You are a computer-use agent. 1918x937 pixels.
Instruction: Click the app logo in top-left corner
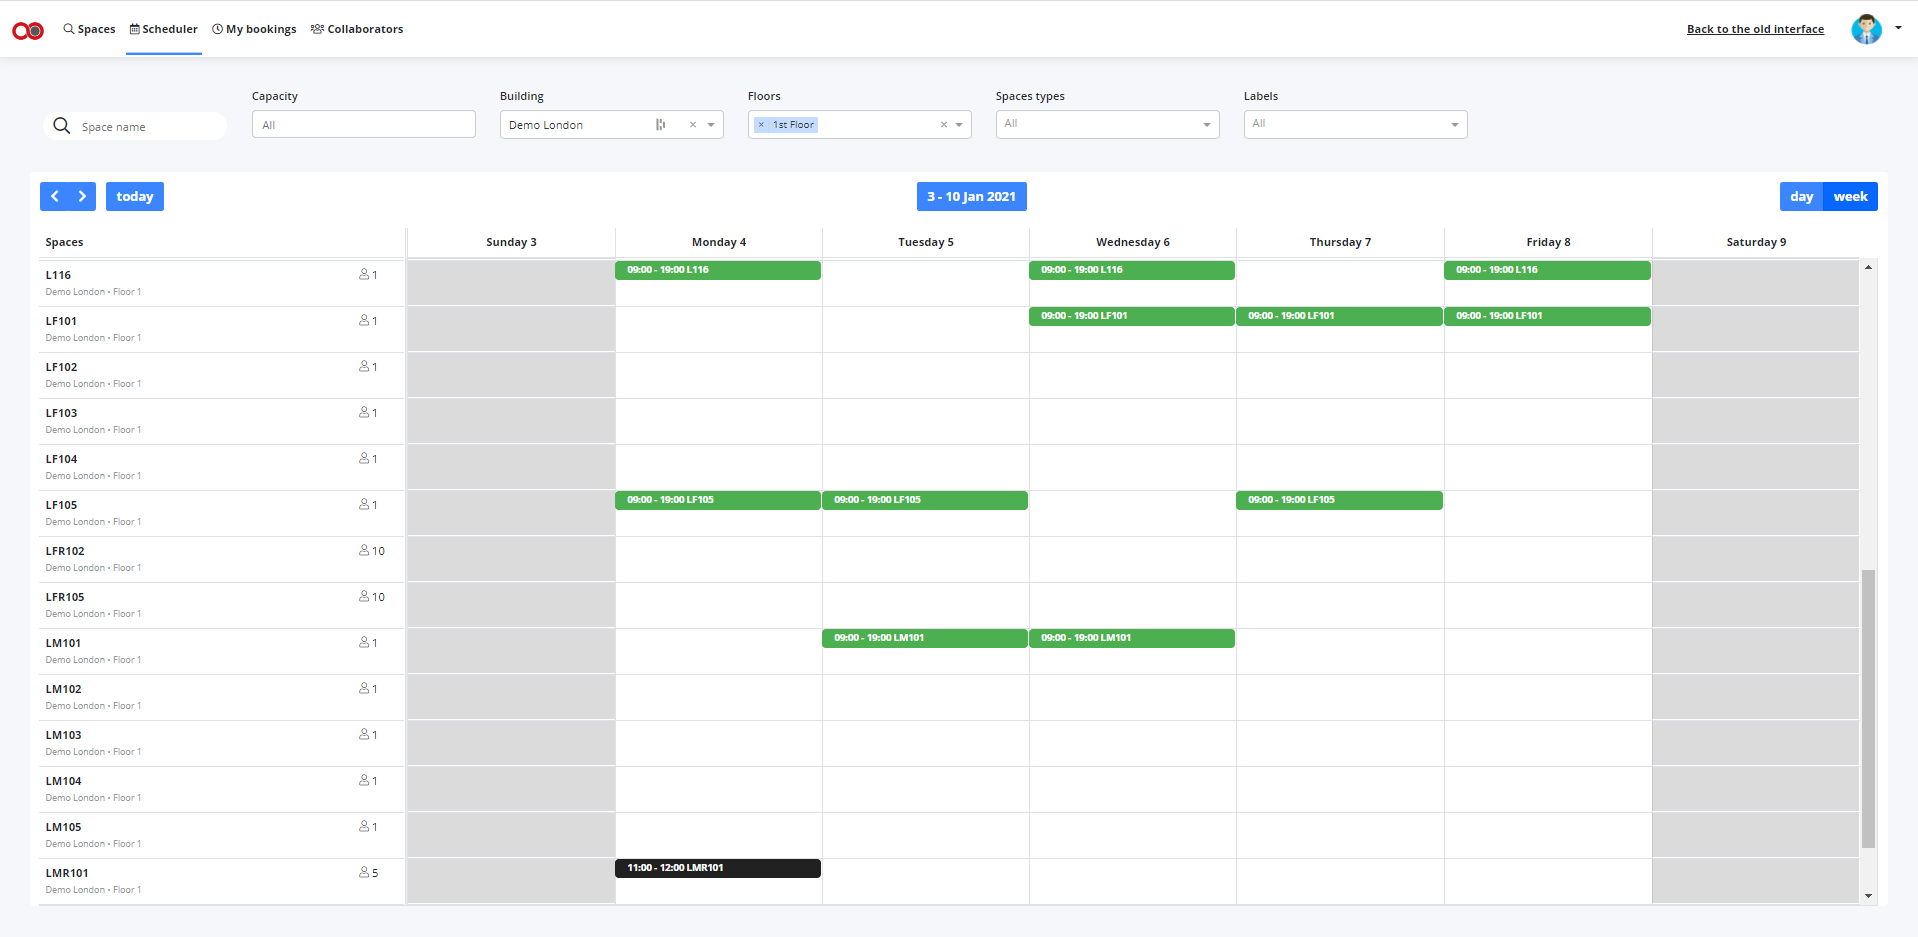click(28, 30)
